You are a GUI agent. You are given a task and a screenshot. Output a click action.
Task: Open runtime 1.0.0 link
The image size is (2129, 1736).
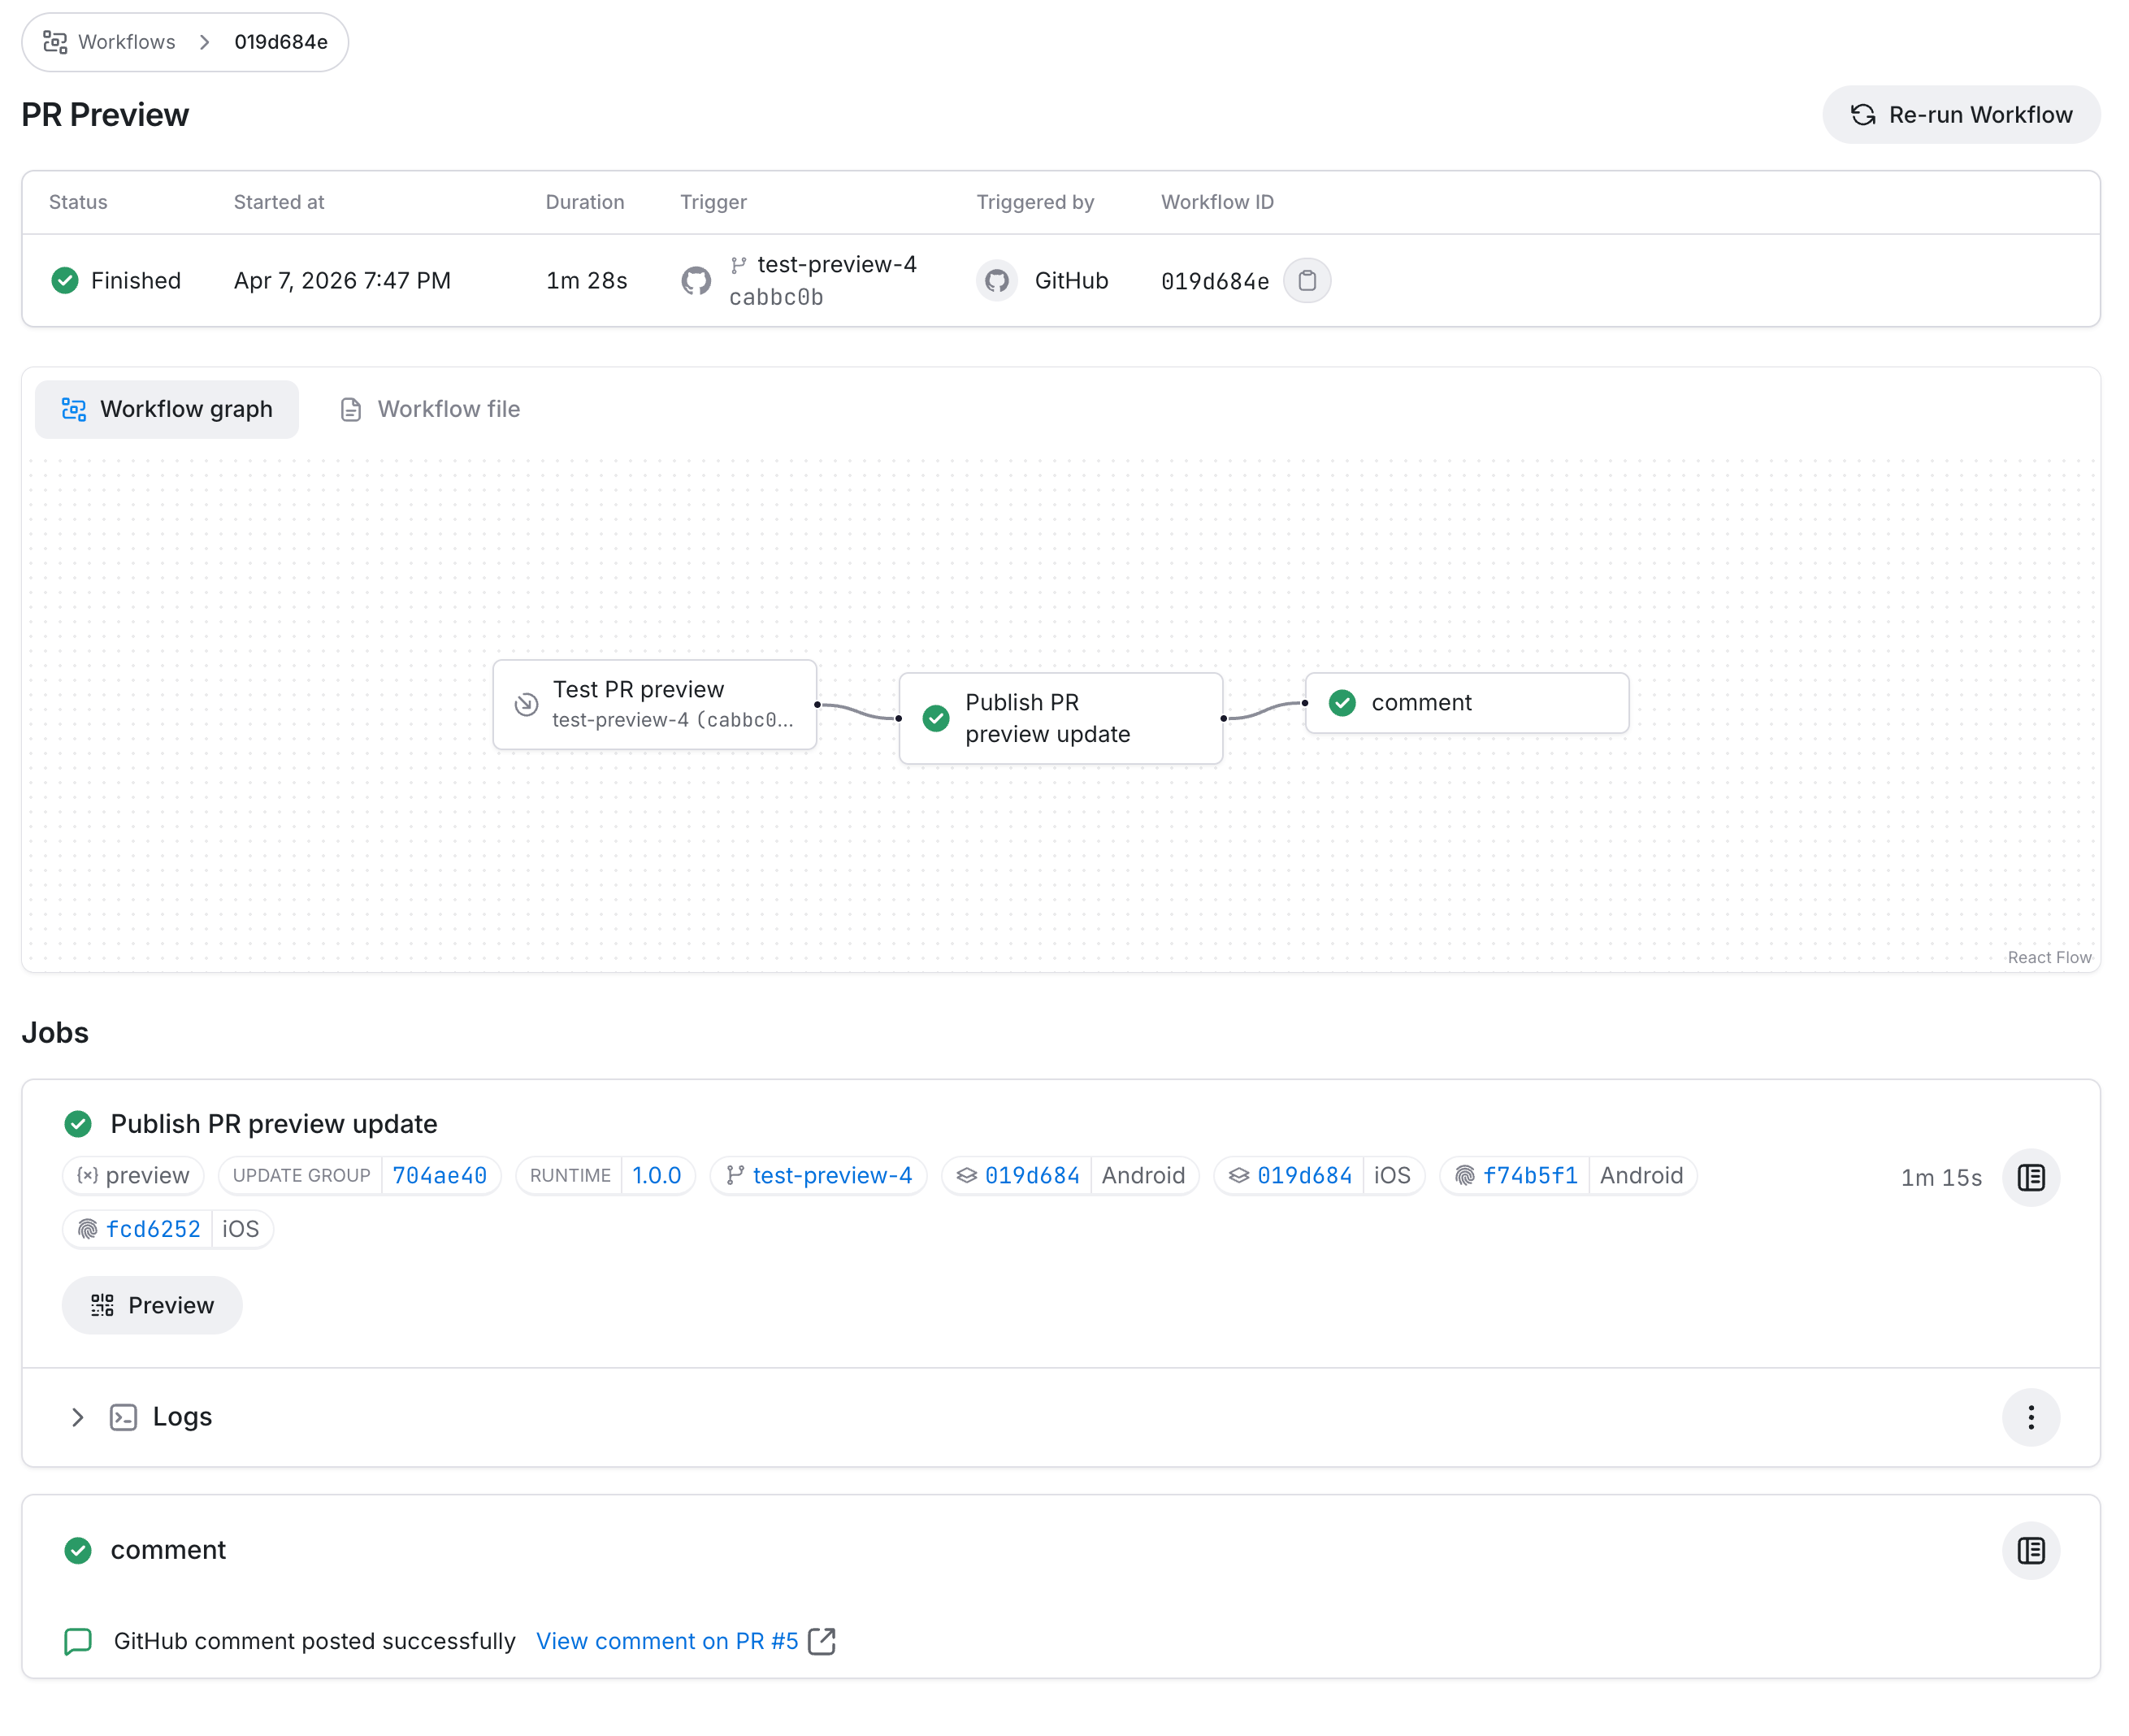(656, 1176)
